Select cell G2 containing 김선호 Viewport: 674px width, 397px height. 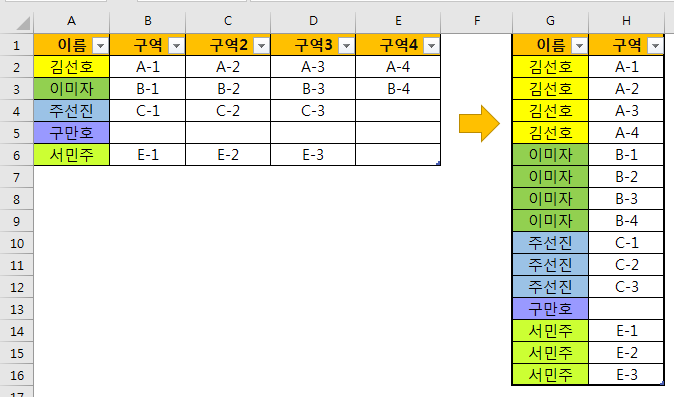(x=550, y=67)
